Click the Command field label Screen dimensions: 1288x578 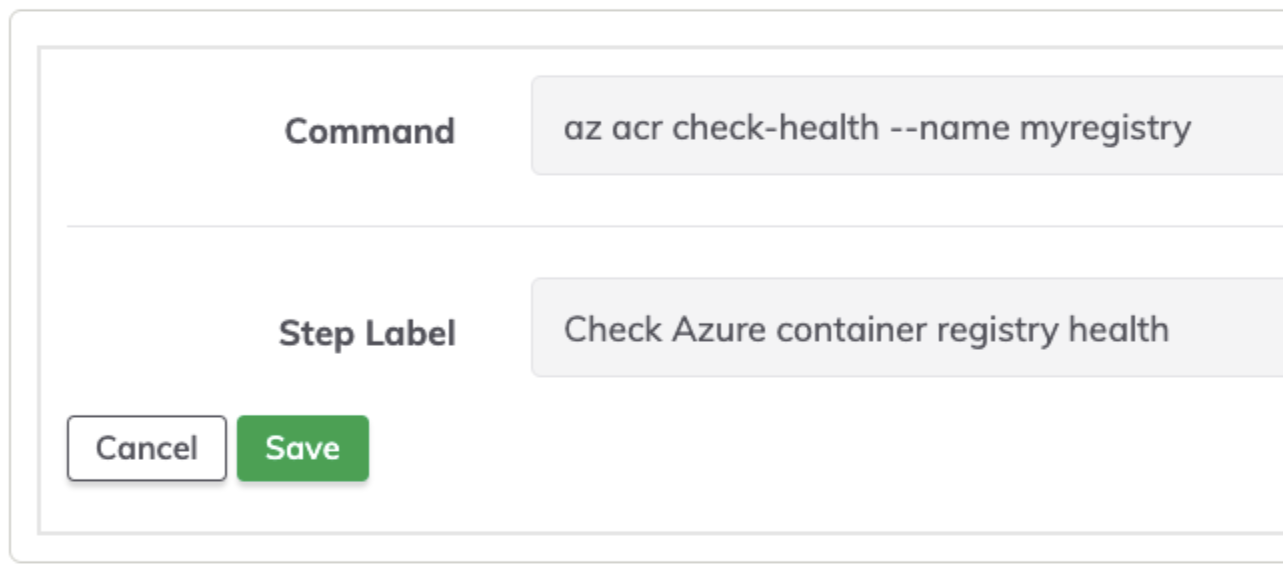tap(369, 131)
